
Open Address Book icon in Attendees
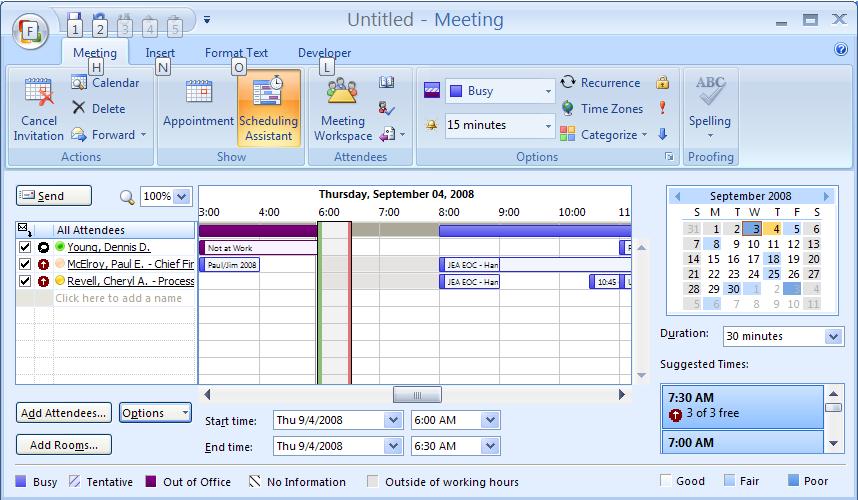386,83
